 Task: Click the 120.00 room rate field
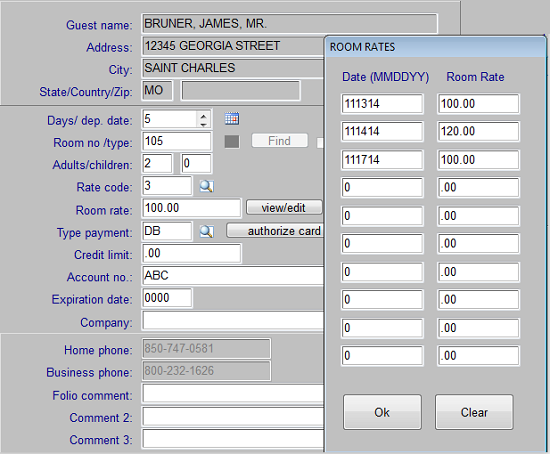478,132
